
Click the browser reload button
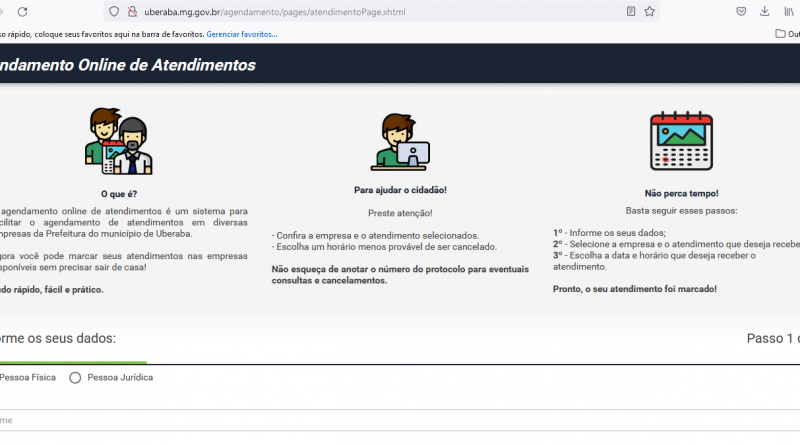22,12
